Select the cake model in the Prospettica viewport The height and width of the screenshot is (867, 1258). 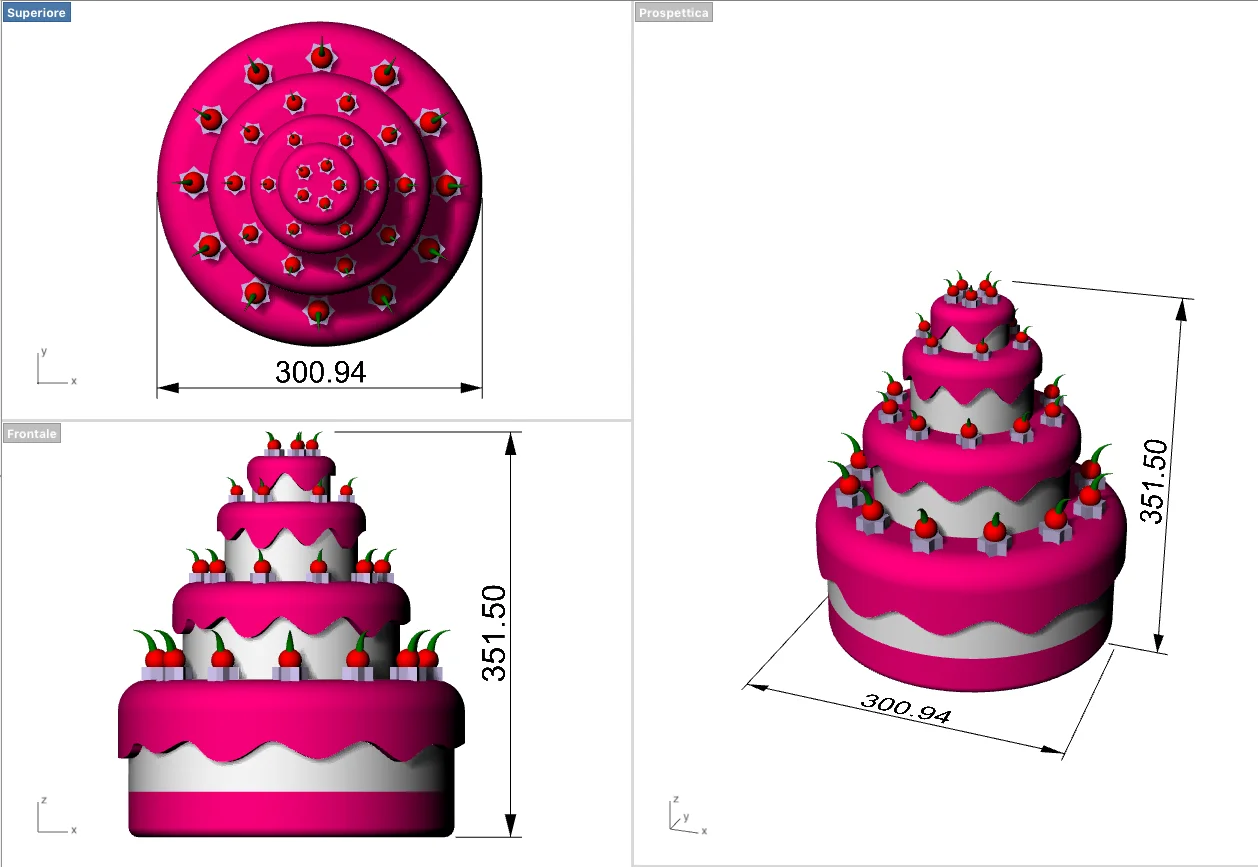[971, 481]
